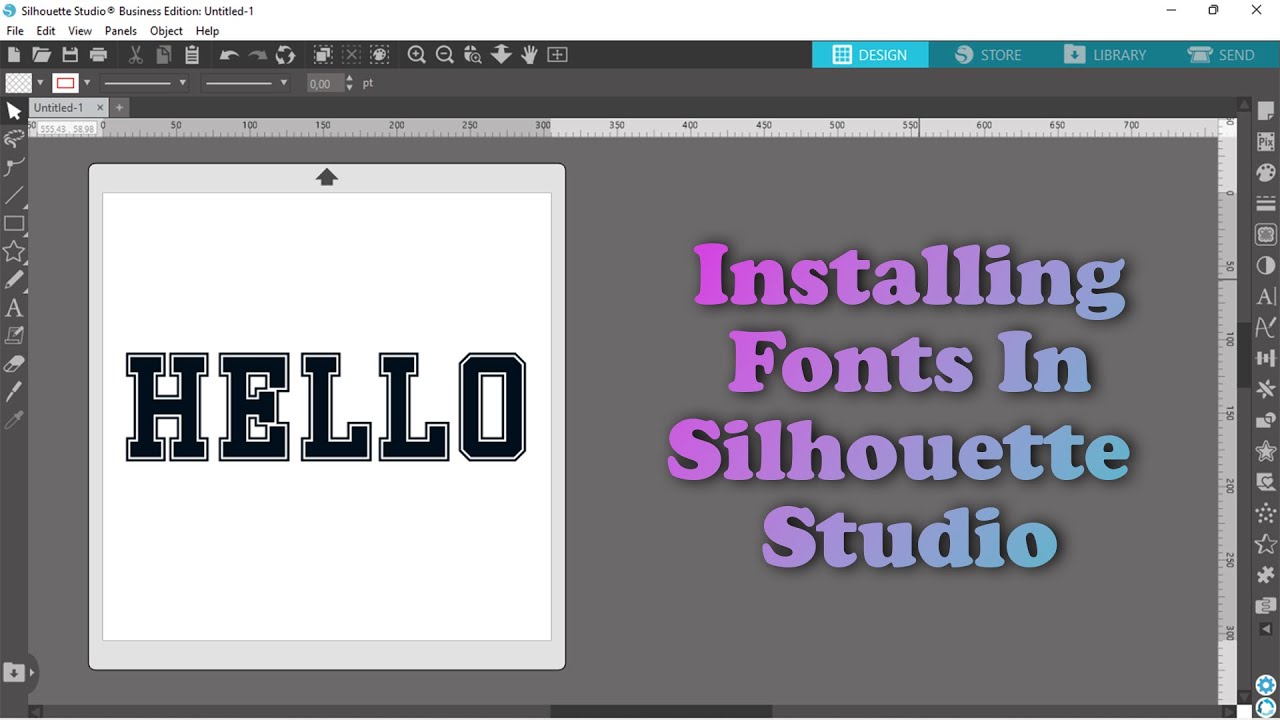The height and width of the screenshot is (720, 1280).
Task: Adjust line thickness with the stepper arrows
Action: (349, 84)
